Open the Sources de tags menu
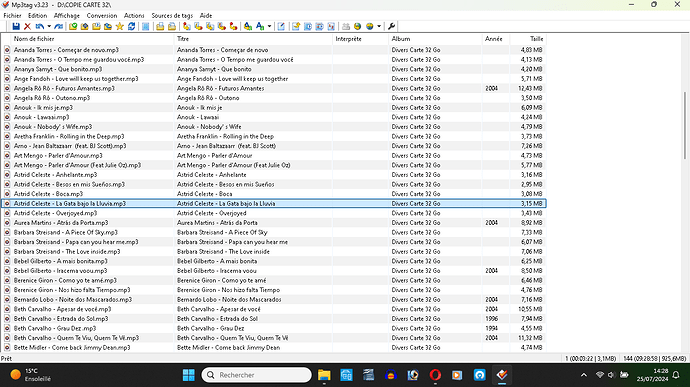This screenshot has height=387, width=690. click(x=172, y=15)
